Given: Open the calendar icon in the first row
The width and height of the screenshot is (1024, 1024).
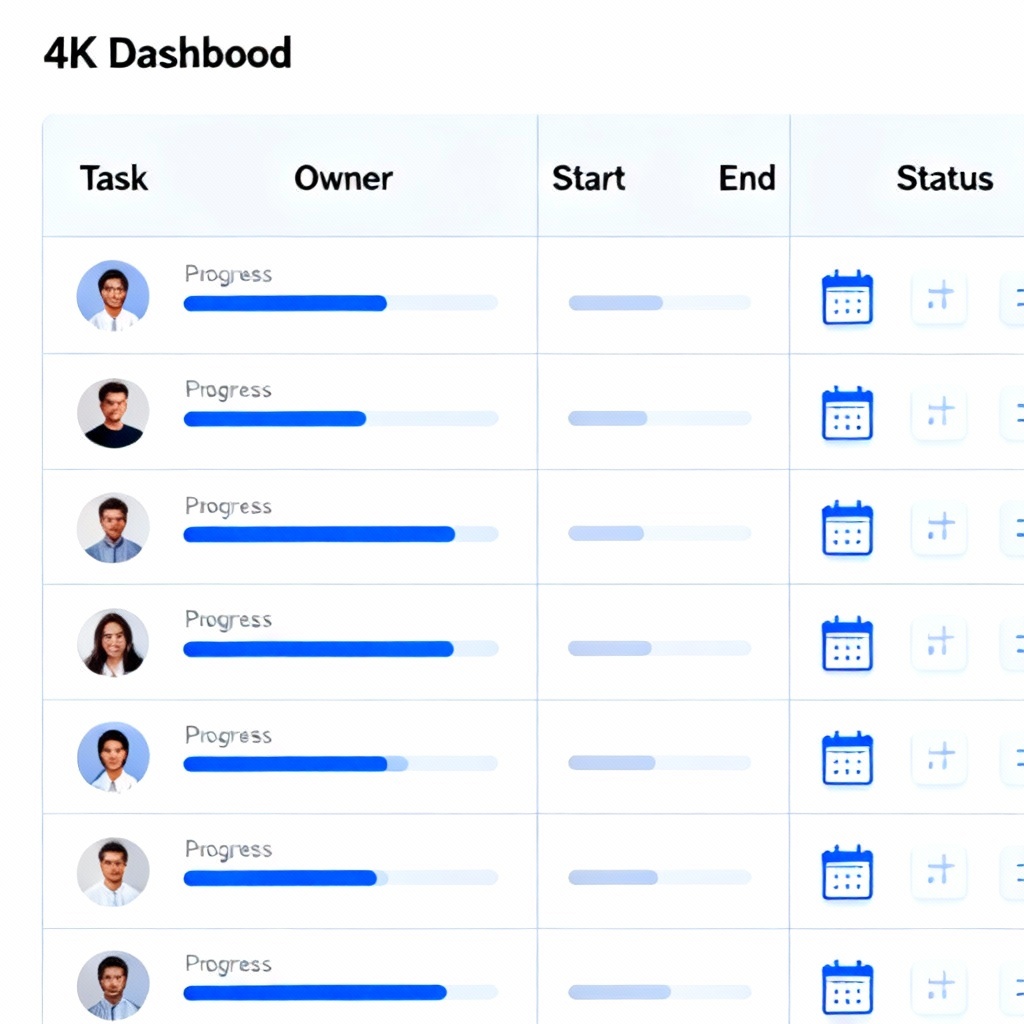Looking at the screenshot, I should pyautogui.click(x=847, y=296).
